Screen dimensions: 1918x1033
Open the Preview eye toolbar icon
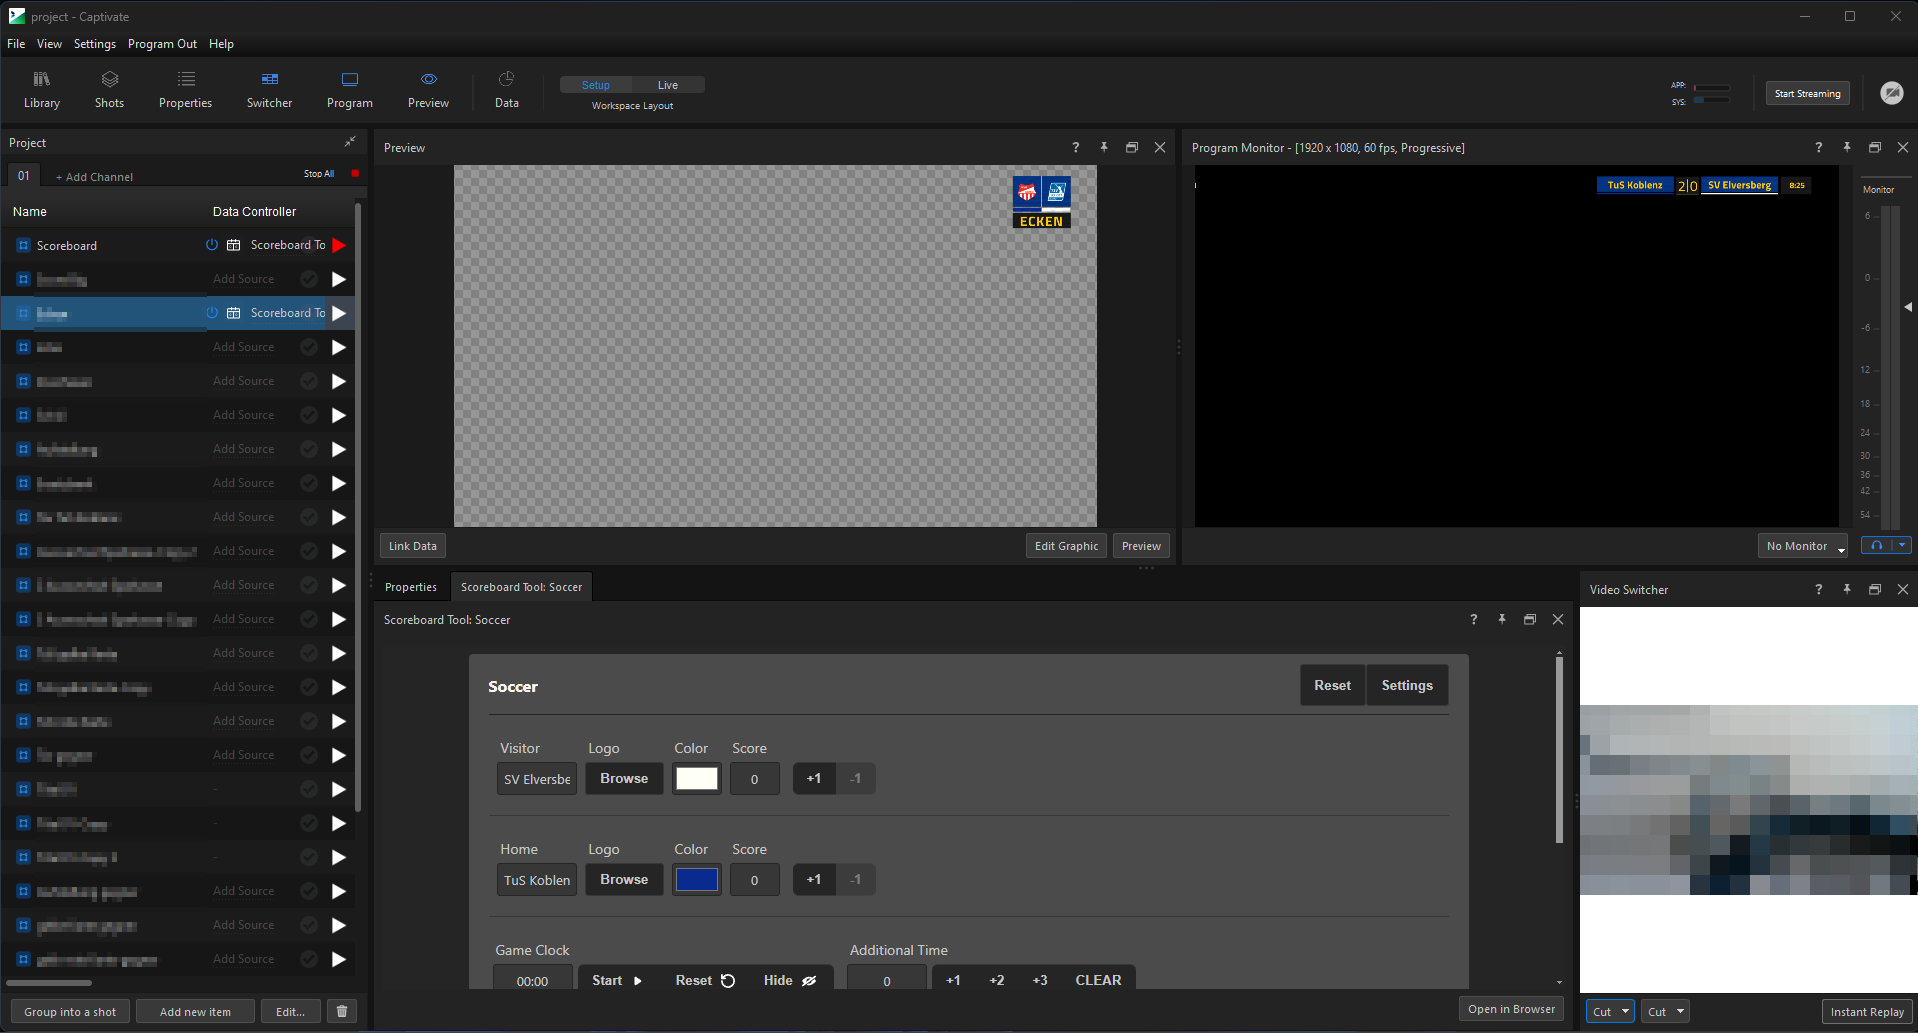pos(428,89)
